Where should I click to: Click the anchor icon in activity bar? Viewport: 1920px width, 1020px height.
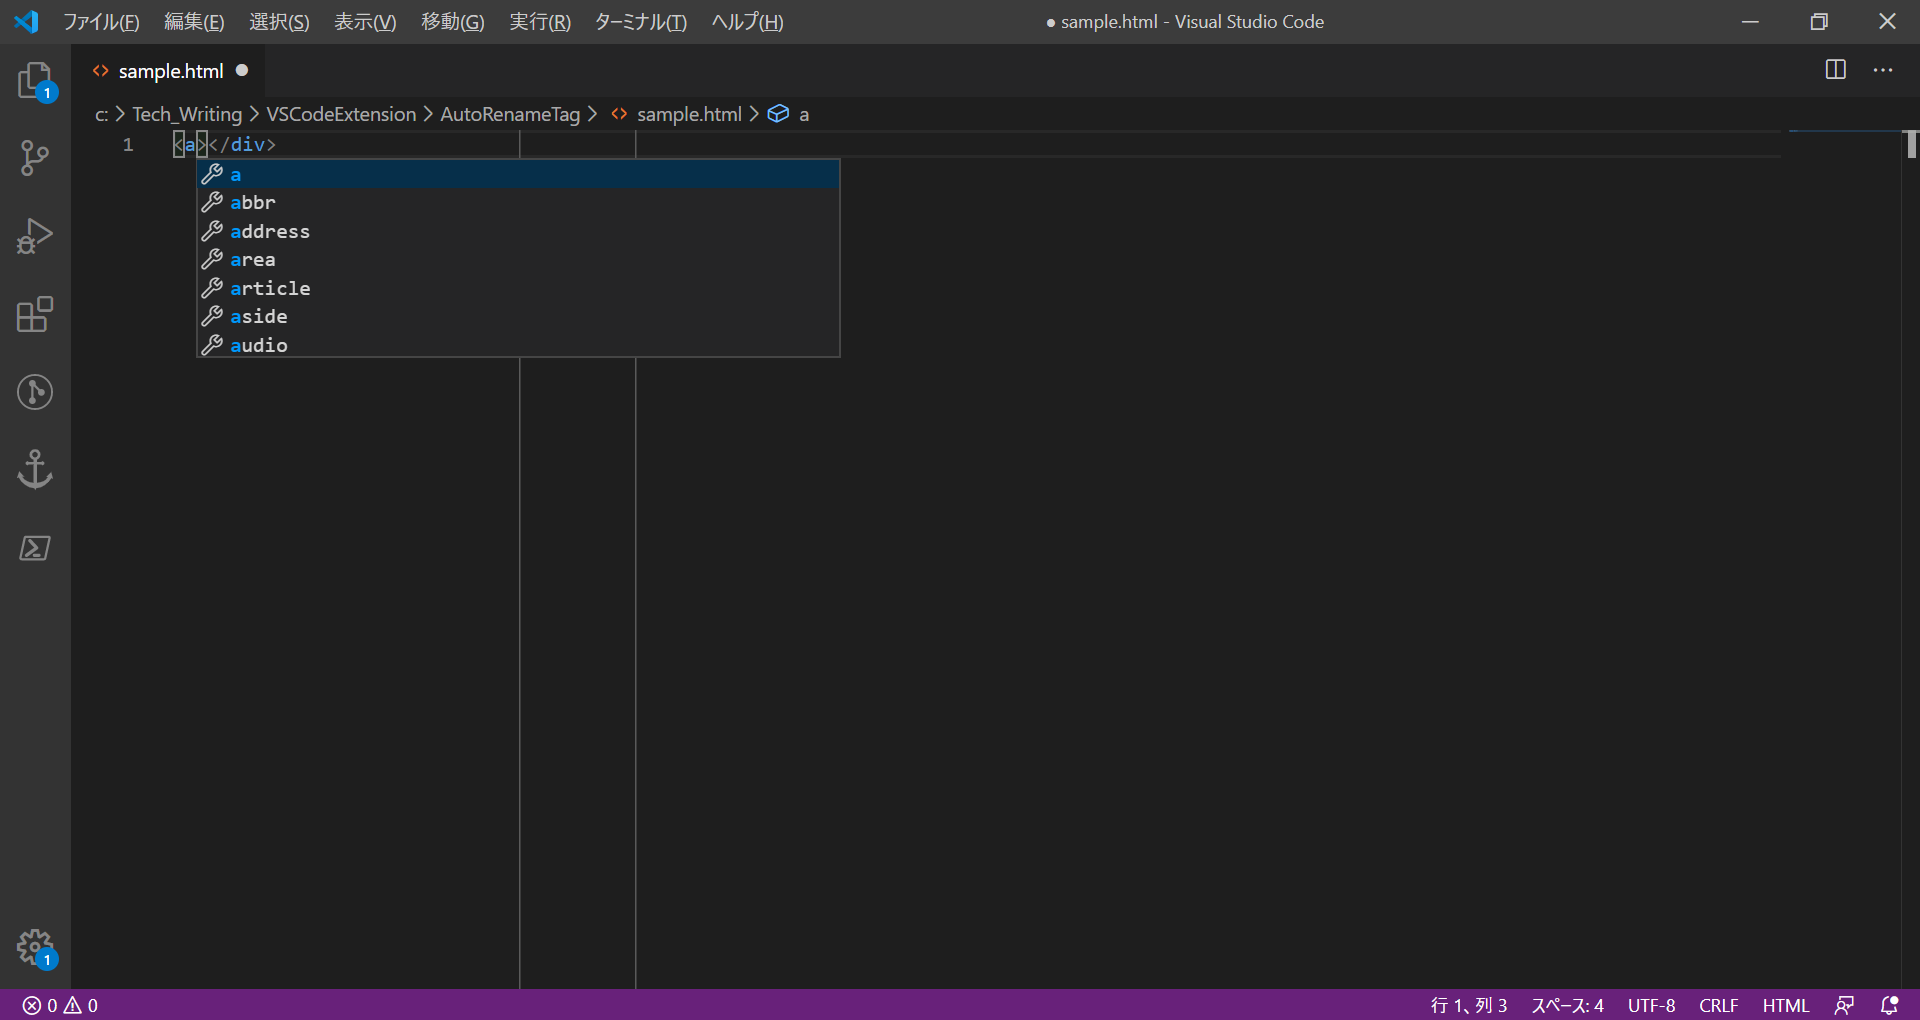click(x=35, y=469)
